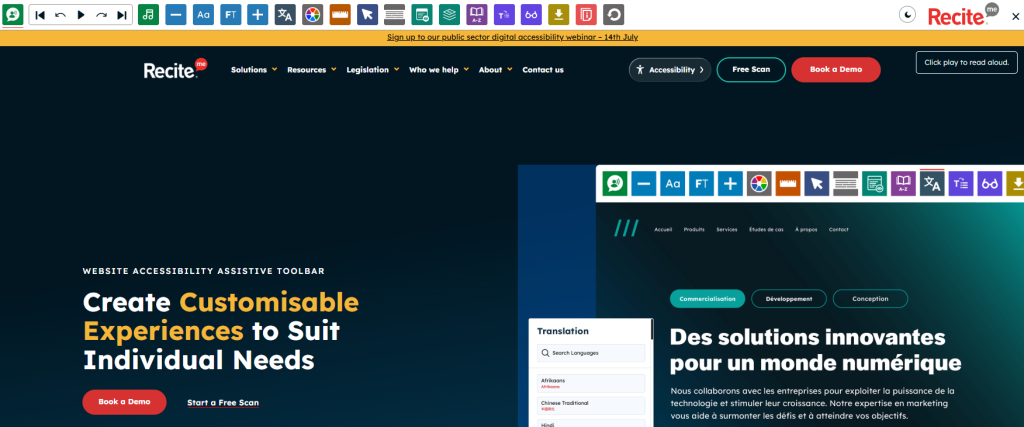
Task: Decrease text size with the minus icon
Action: pyautogui.click(x=176, y=14)
